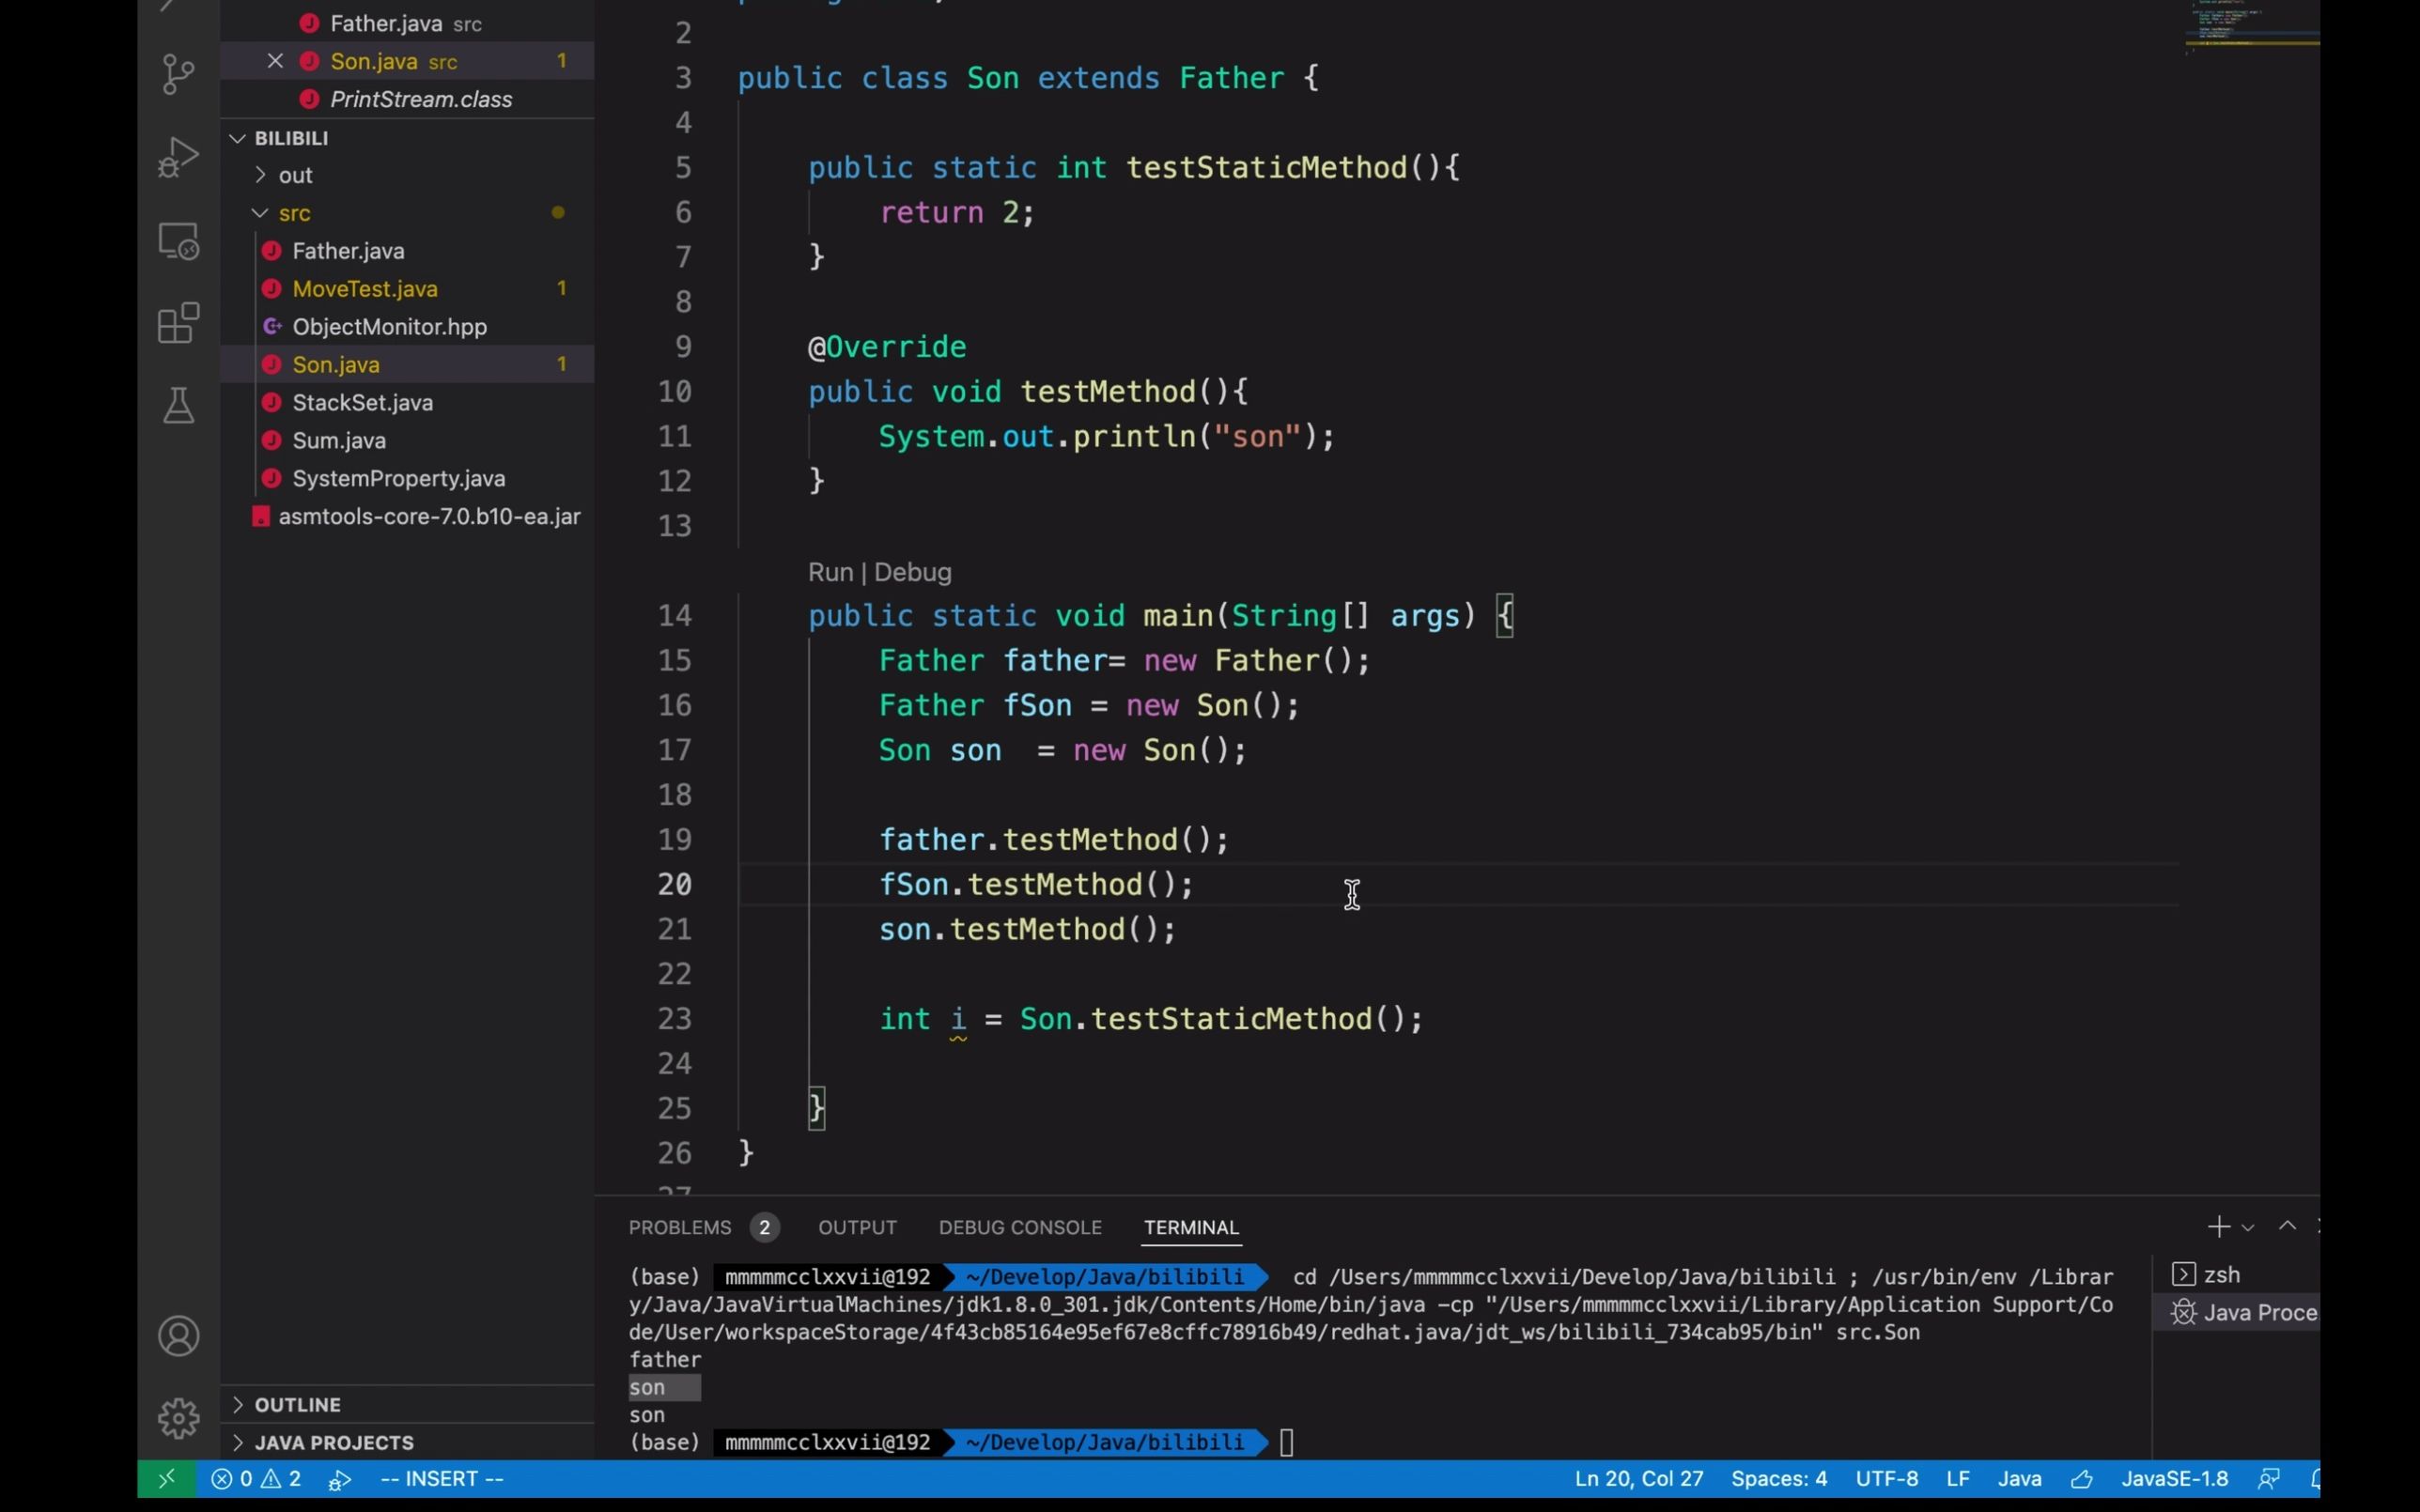Image resolution: width=2420 pixels, height=1512 pixels.
Task: Click the remote window status icon
Action: tap(166, 1478)
